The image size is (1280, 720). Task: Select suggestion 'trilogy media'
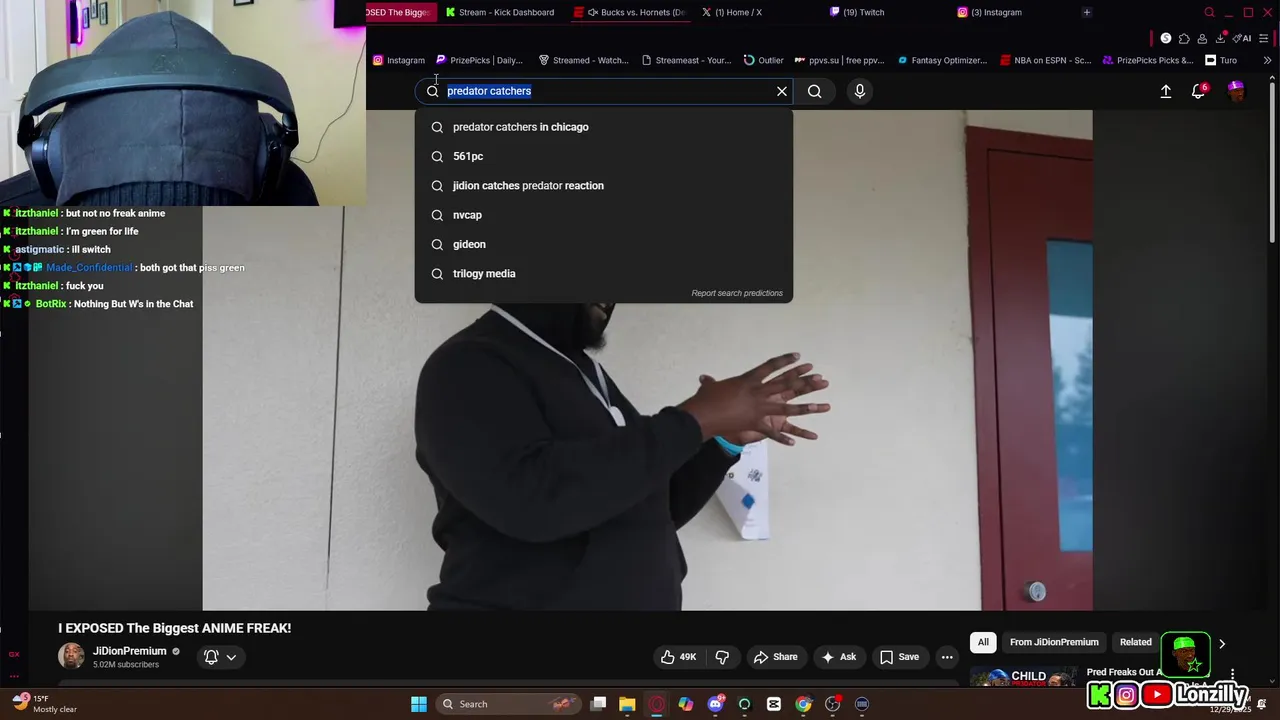604,273
